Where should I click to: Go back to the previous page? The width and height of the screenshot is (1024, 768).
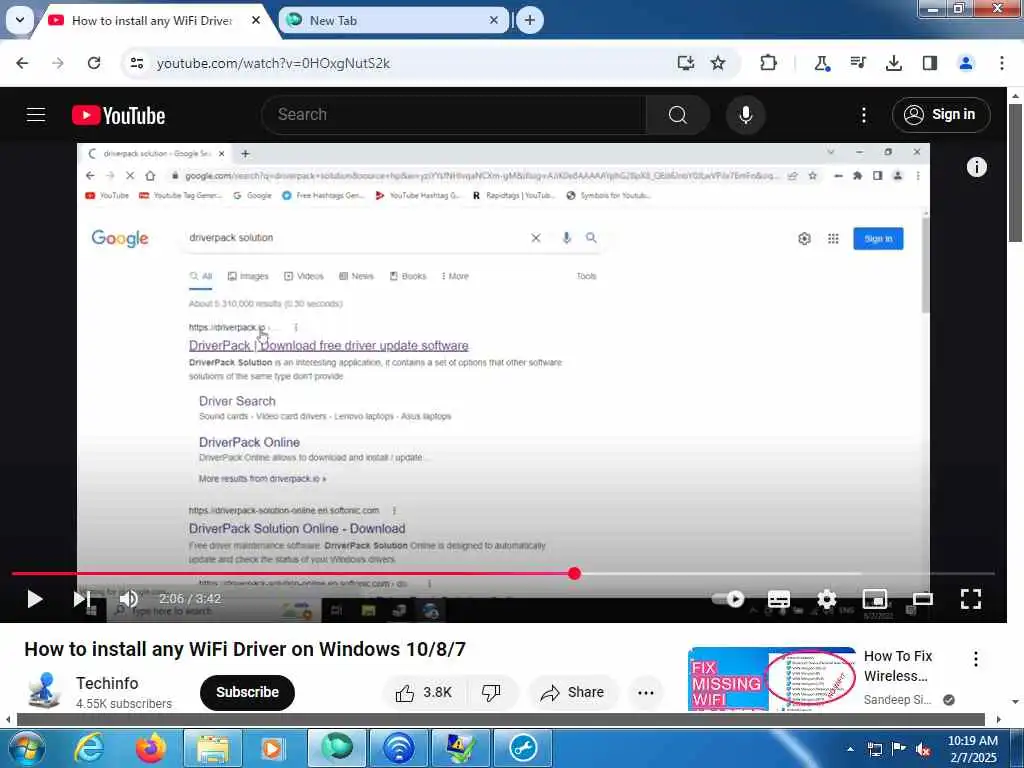point(23,63)
